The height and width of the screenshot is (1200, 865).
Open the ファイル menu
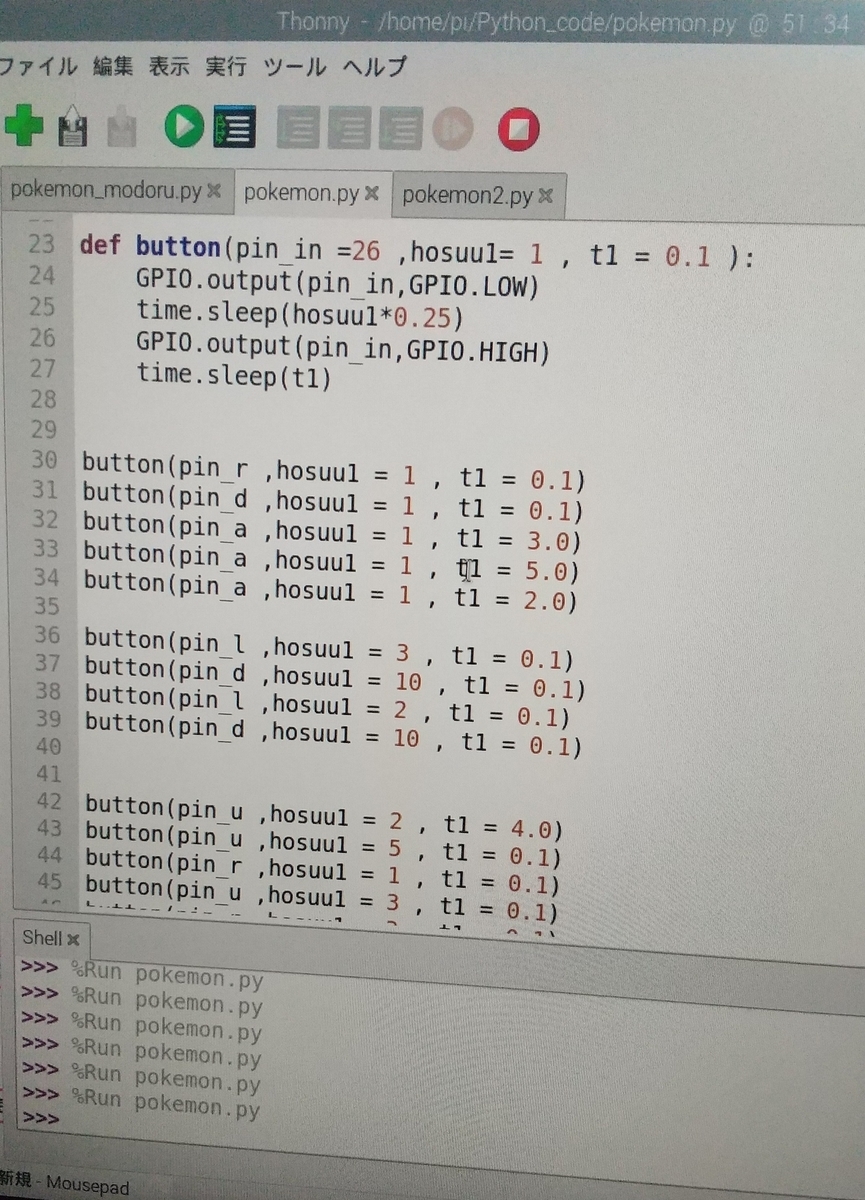38,67
